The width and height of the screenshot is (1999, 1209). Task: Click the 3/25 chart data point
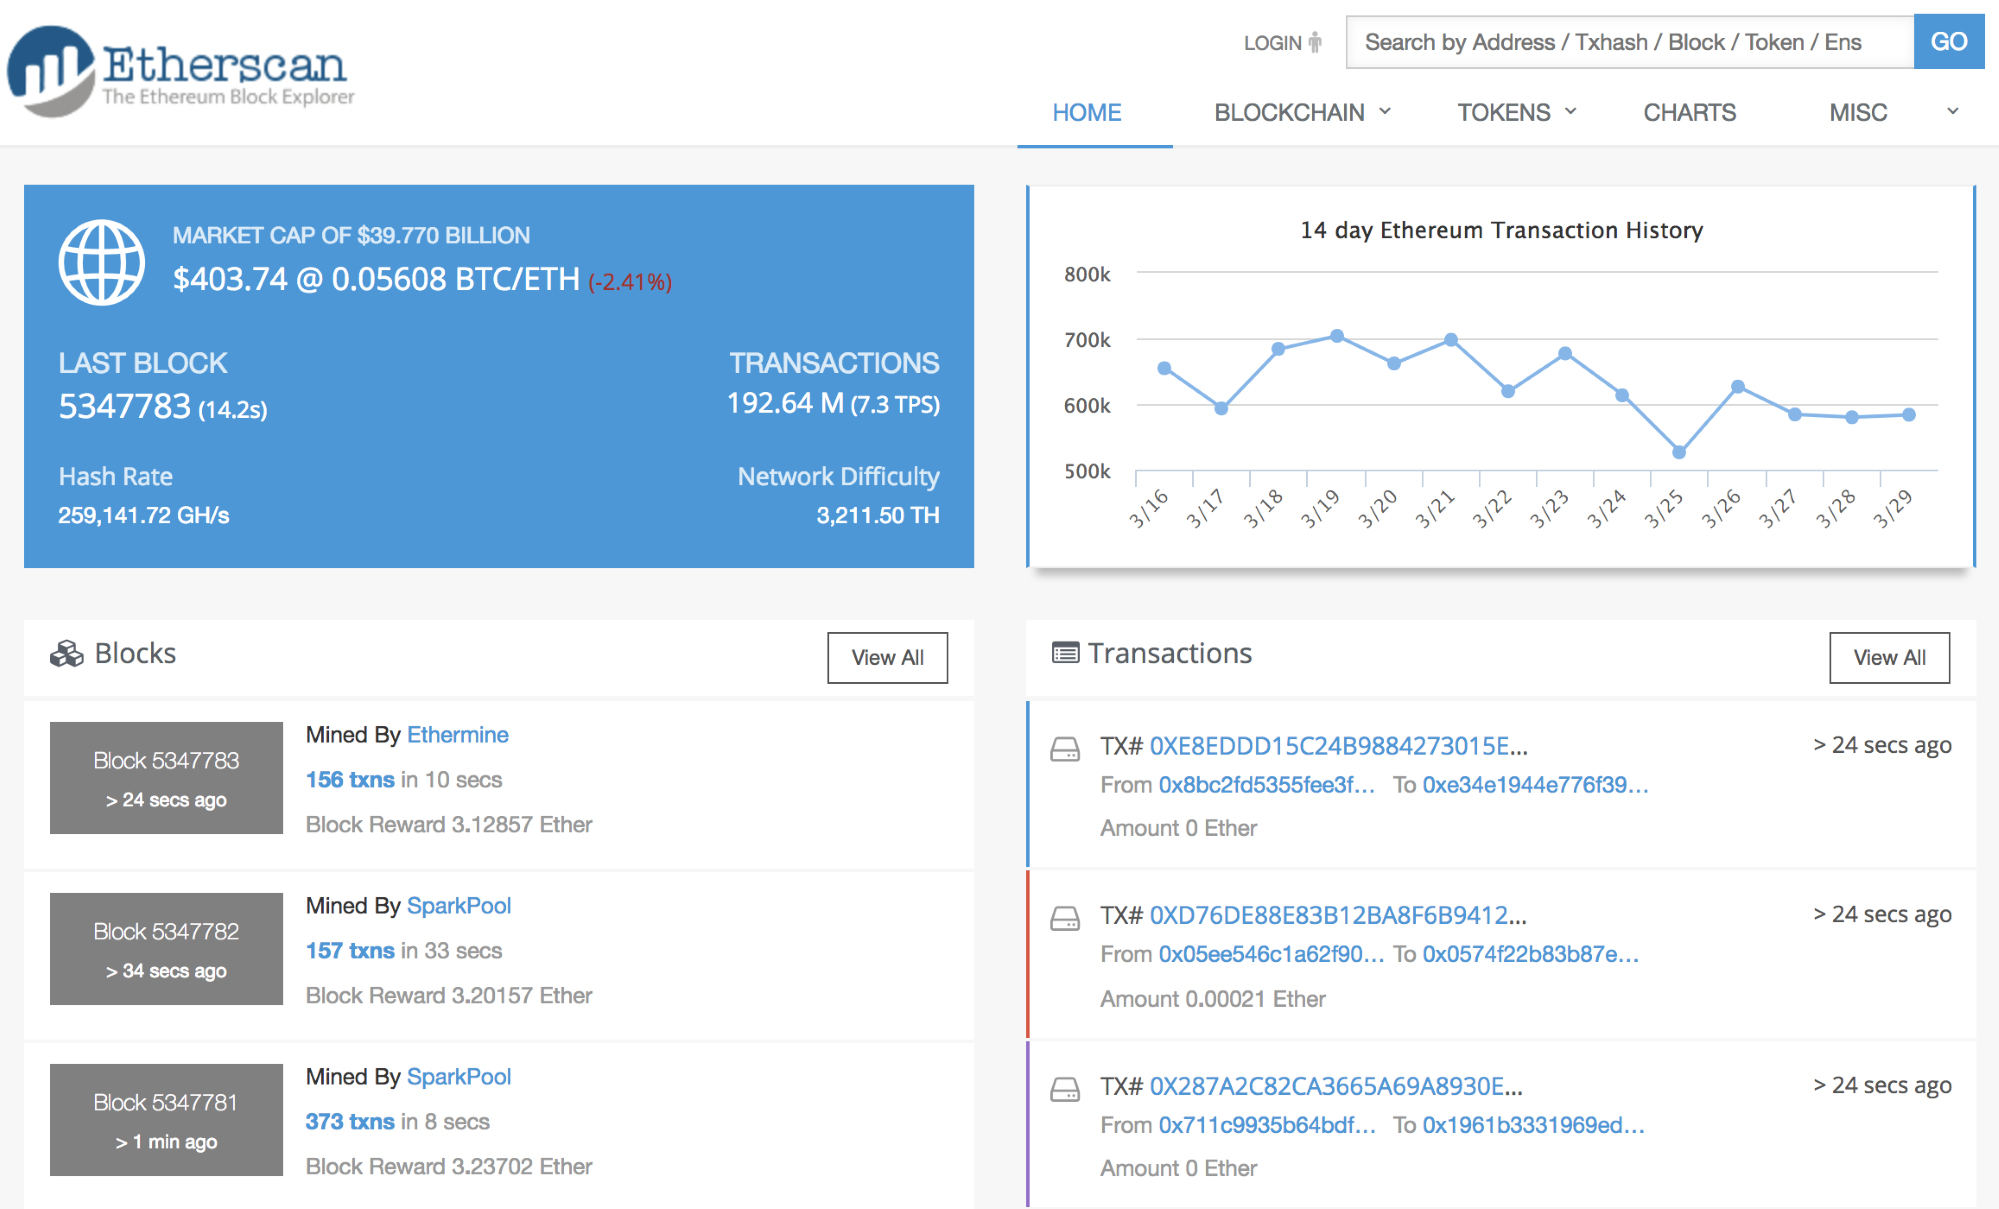(1679, 452)
